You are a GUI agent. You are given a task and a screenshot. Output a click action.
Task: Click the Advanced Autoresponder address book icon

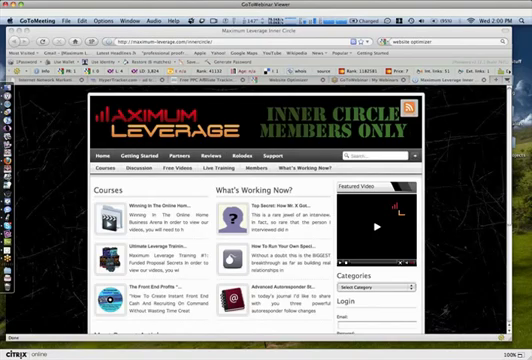click(x=233, y=300)
